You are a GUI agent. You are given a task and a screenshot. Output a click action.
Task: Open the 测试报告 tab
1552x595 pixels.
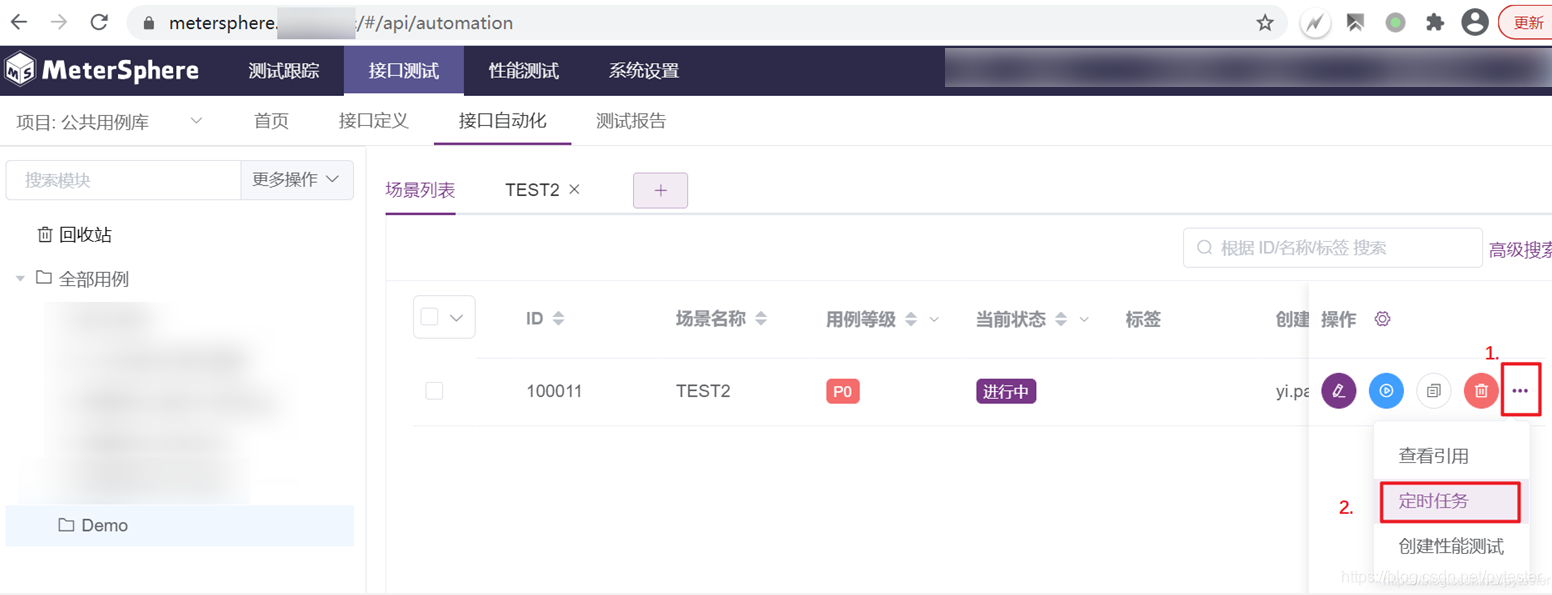tap(631, 122)
